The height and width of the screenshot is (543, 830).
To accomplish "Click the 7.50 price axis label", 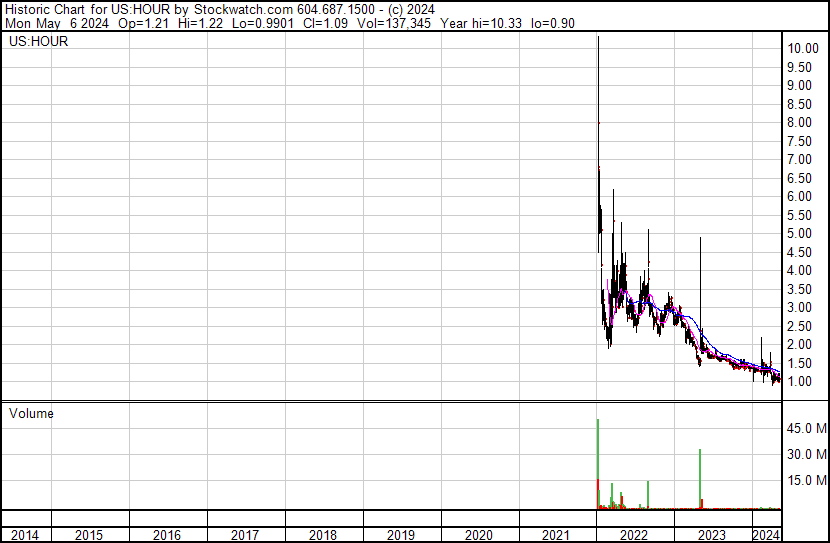I will pyautogui.click(x=801, y=141).
